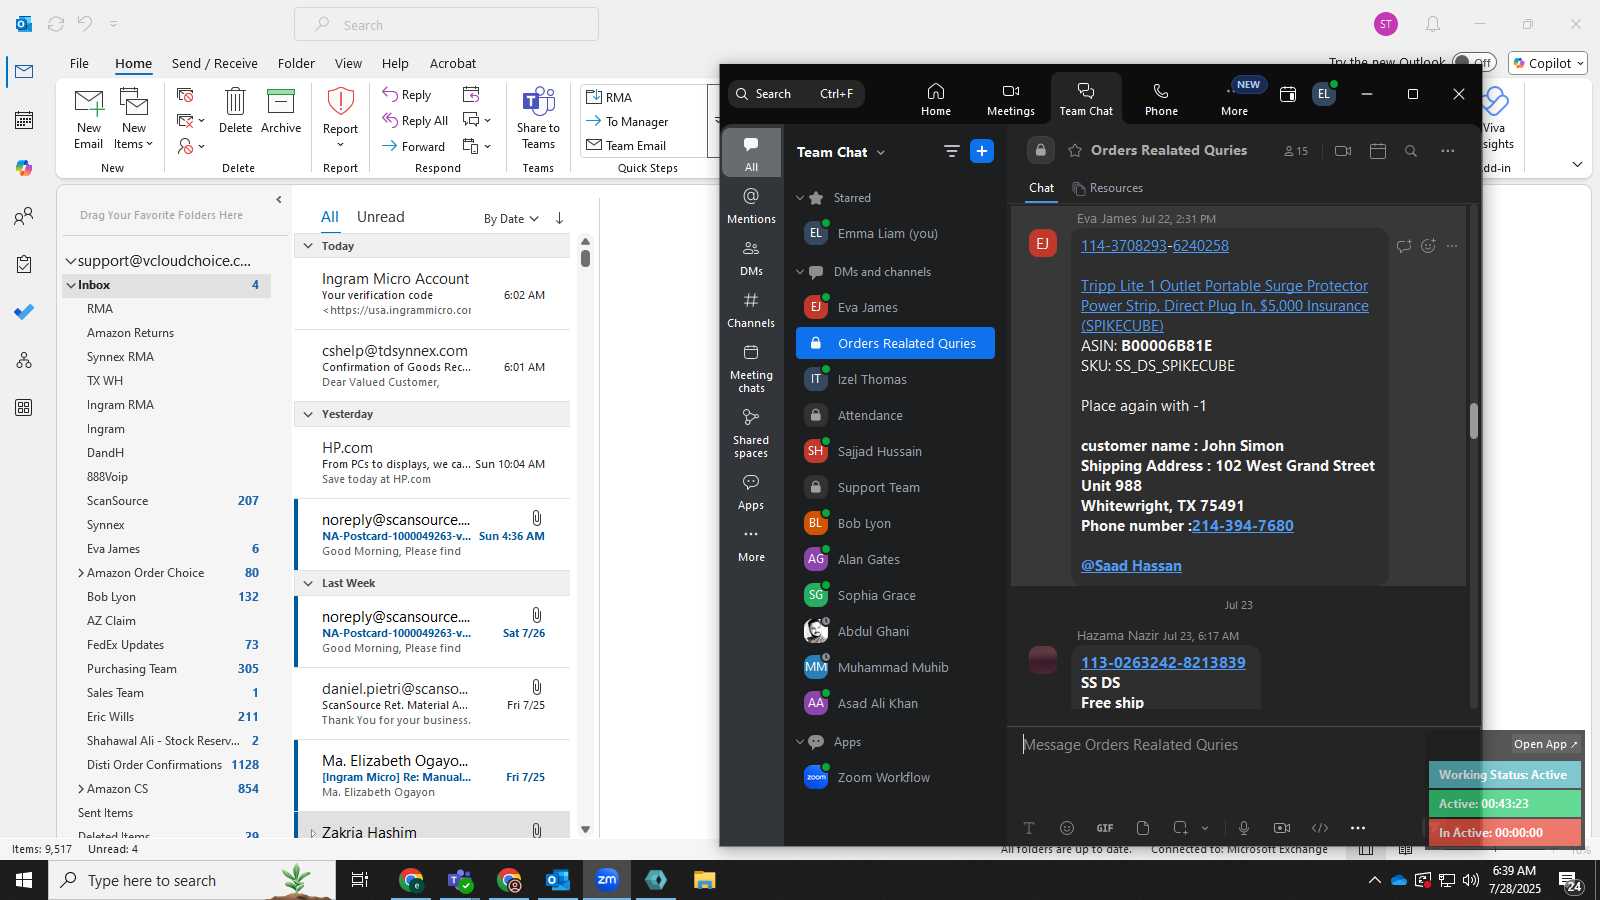
Task: Open Shared spaces in Zoom sidebar
Action: click(751, 433)
